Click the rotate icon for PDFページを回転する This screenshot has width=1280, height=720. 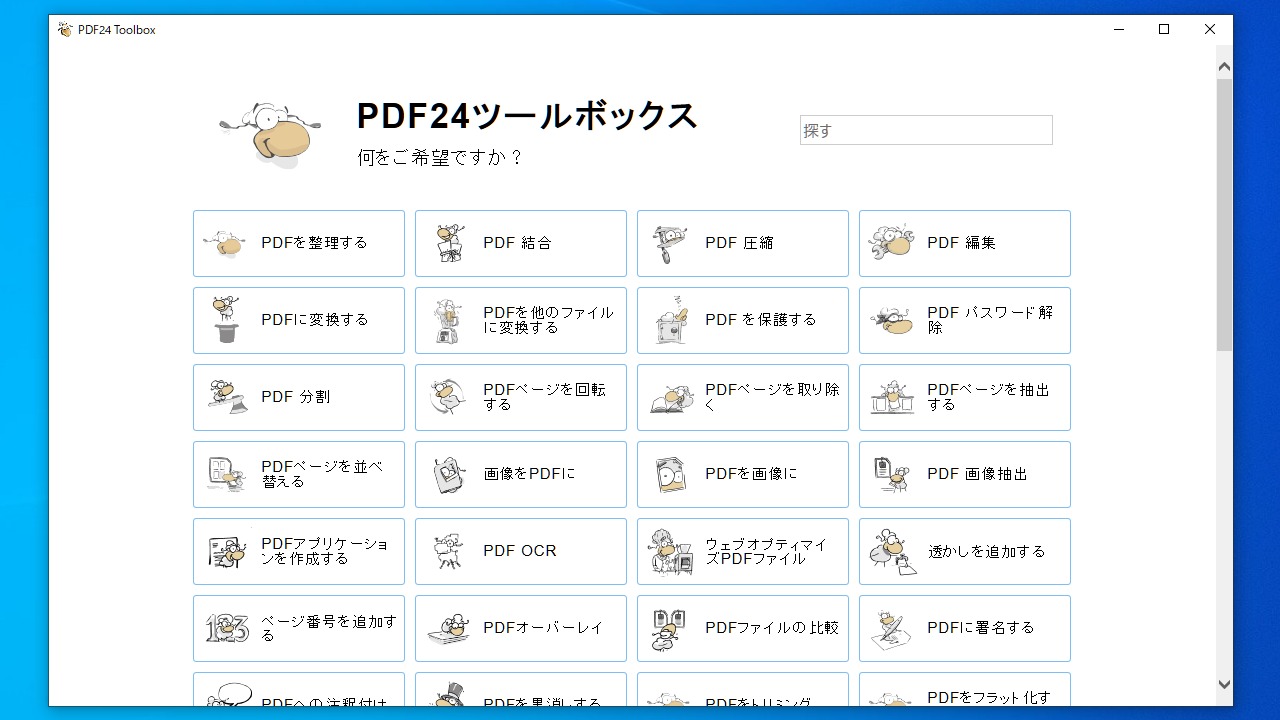tap(448, 397)
